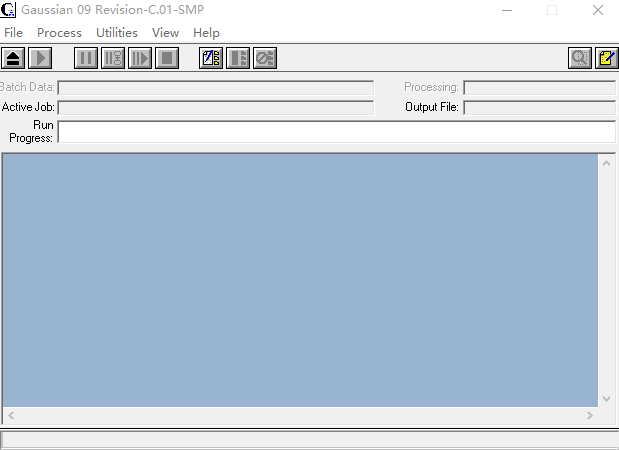This screenshot has width=619, height=450.
Task: Pause the current Gaussian job
Action: [x=86, y=58]
